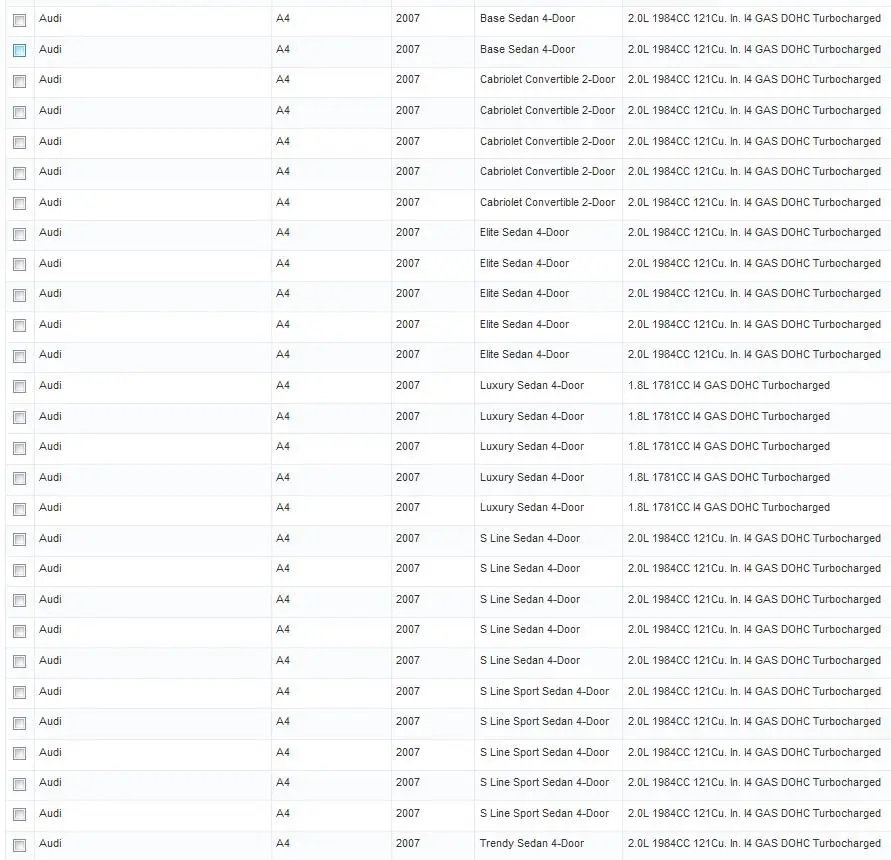Tick checkbox for the last Elite Sedan row
Viewport: 891px width, 860px height.
pos(19,356)
